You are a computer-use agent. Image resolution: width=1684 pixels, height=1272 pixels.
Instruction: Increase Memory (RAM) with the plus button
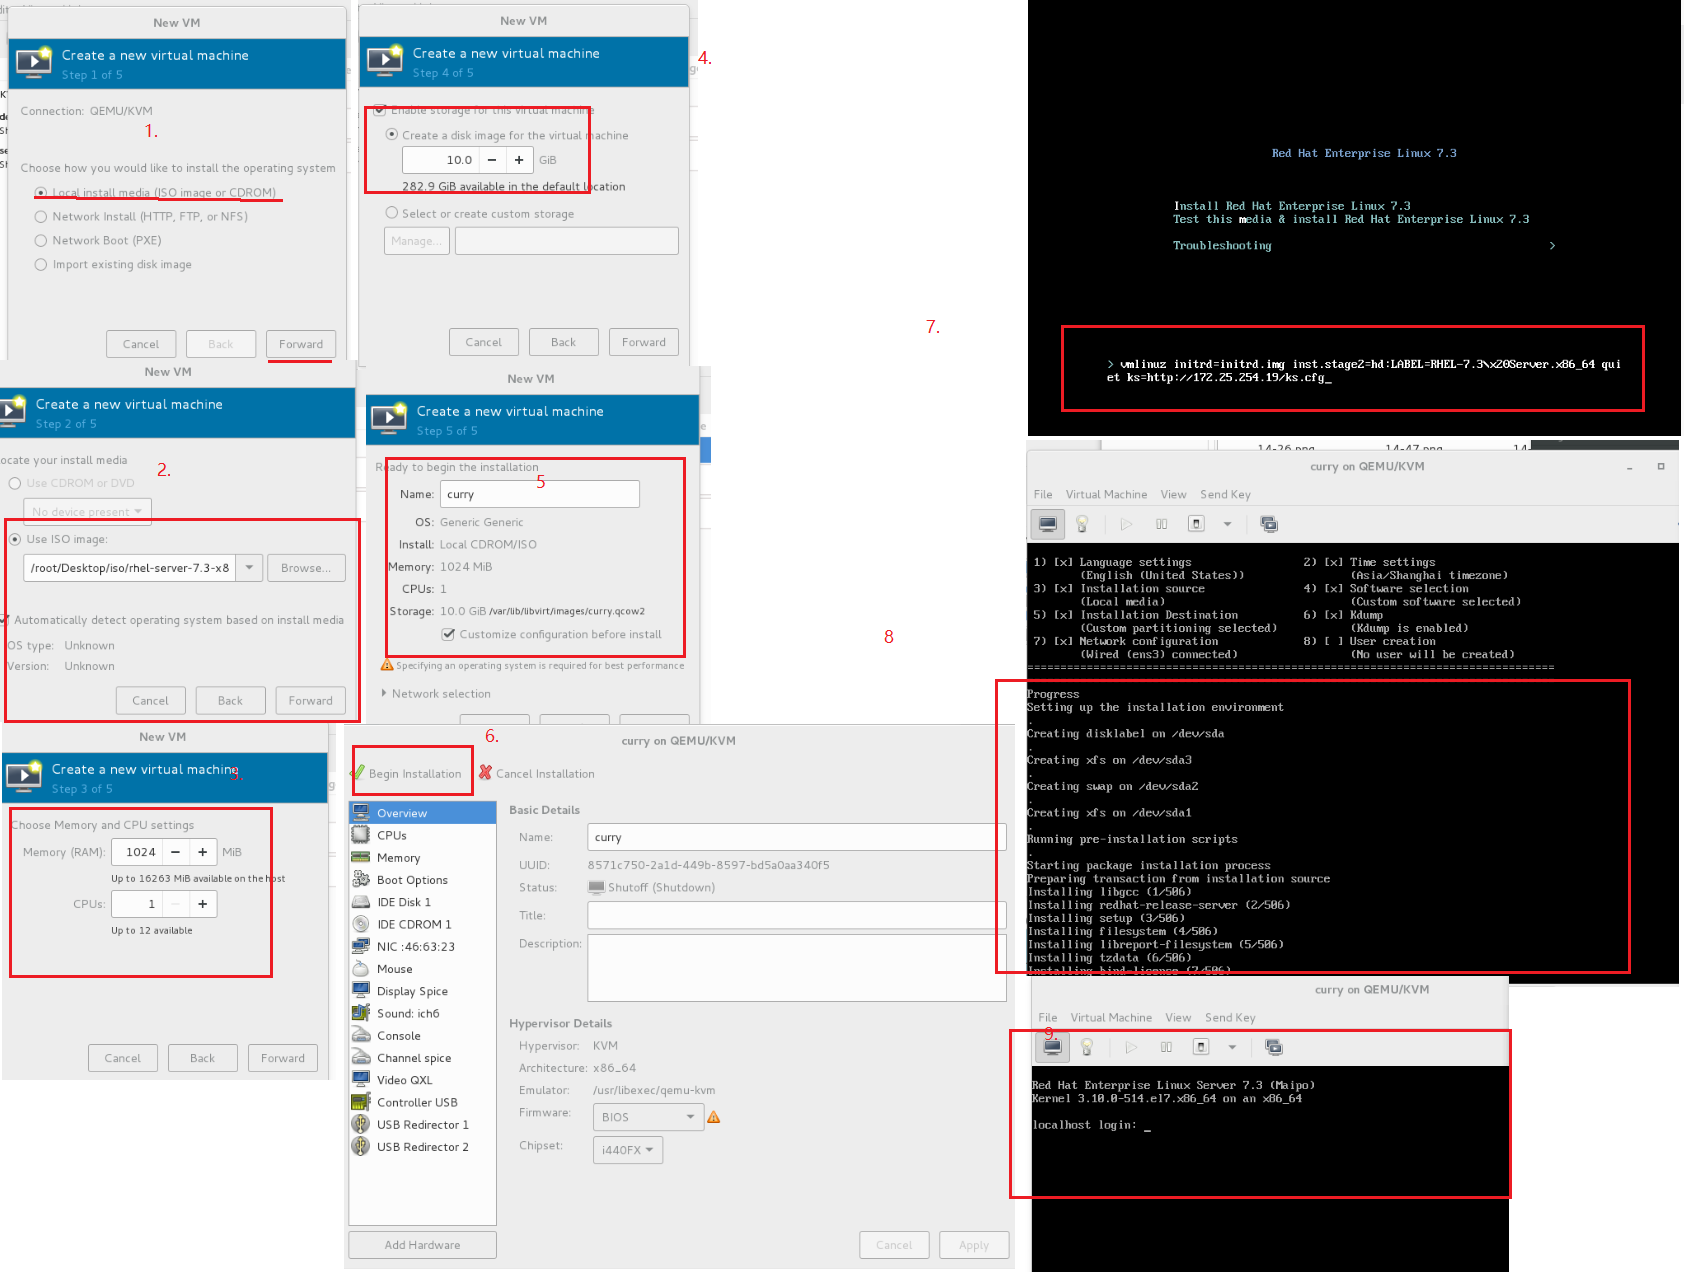pos(202,852)
